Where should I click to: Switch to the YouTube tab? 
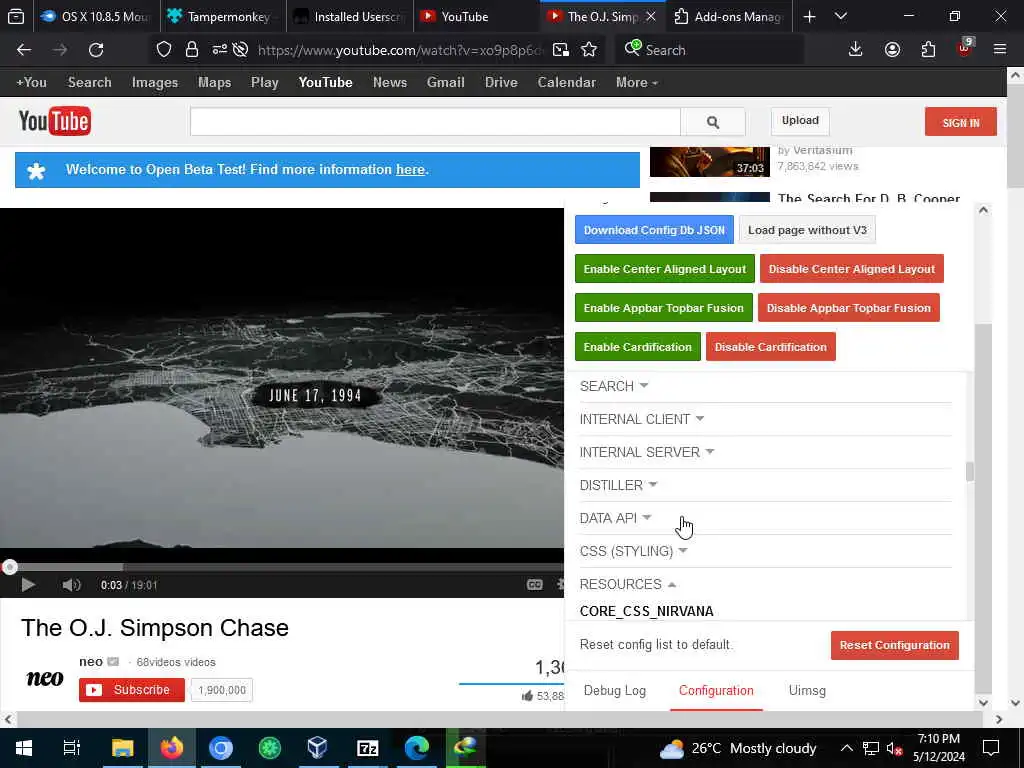click(x=477, y=17)
